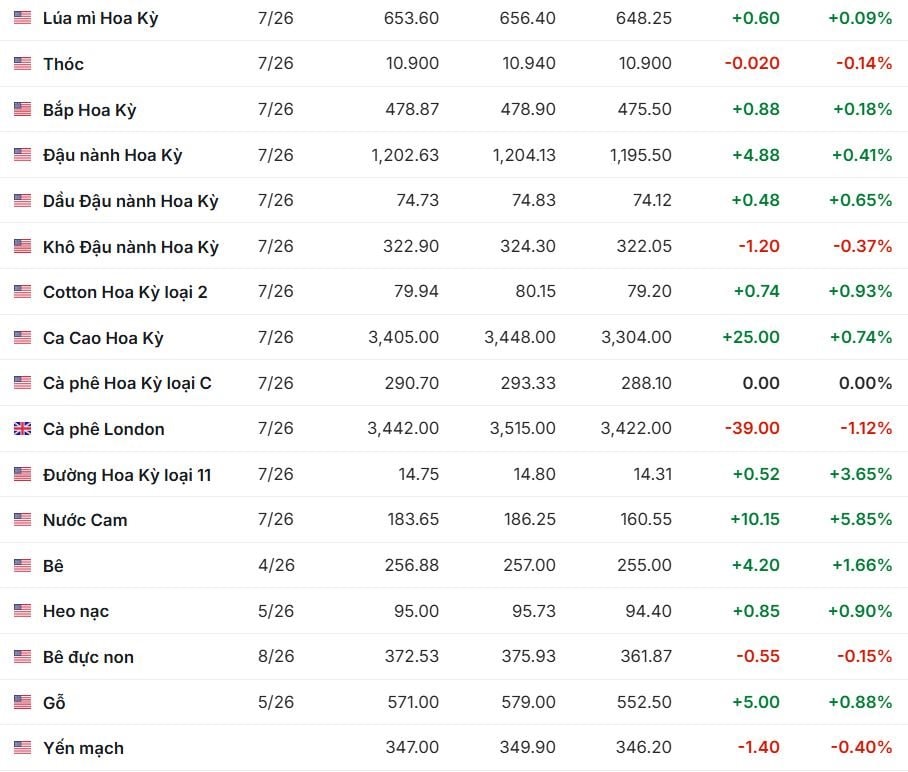The width and height of the screenshot is (908, 772).
Task: Go to the Đường Hoa Kỳ loại 11 page
Action: pos(127,475)
